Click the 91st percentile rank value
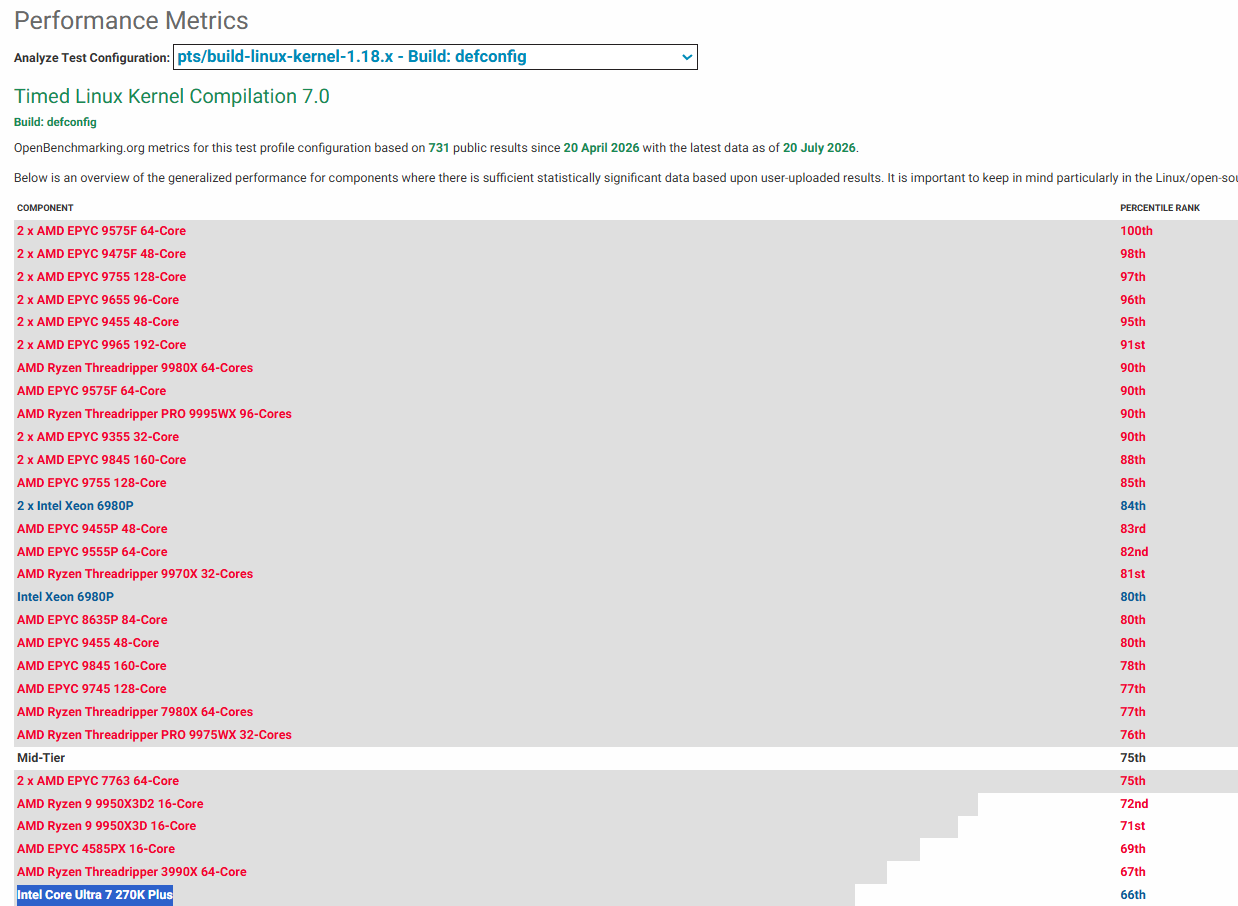 click(1133, 345)
